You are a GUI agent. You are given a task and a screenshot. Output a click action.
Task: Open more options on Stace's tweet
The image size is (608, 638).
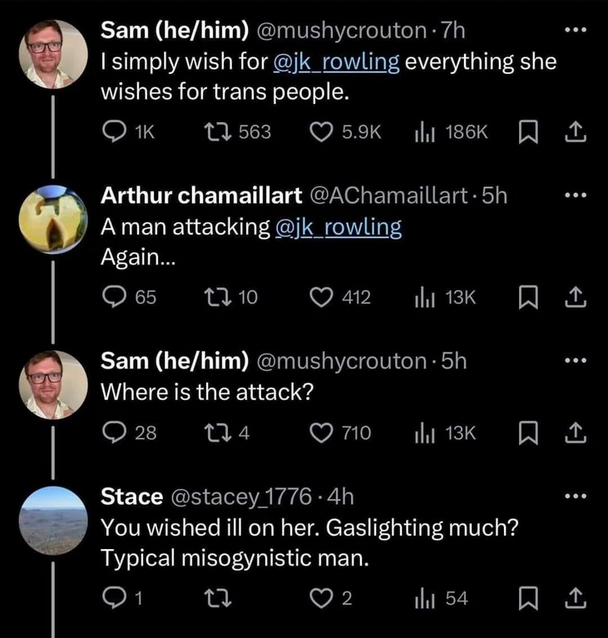point(573,496)
